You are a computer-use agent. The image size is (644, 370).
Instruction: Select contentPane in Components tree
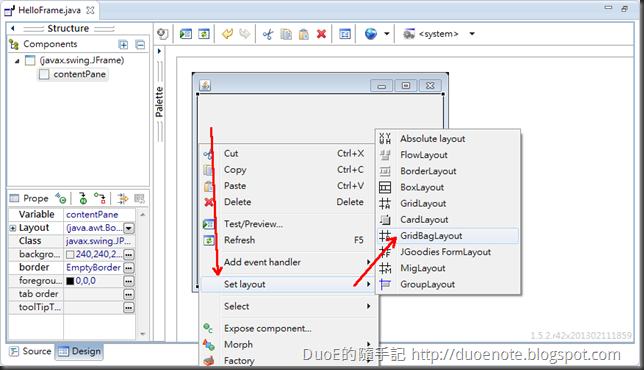point(73,74)
